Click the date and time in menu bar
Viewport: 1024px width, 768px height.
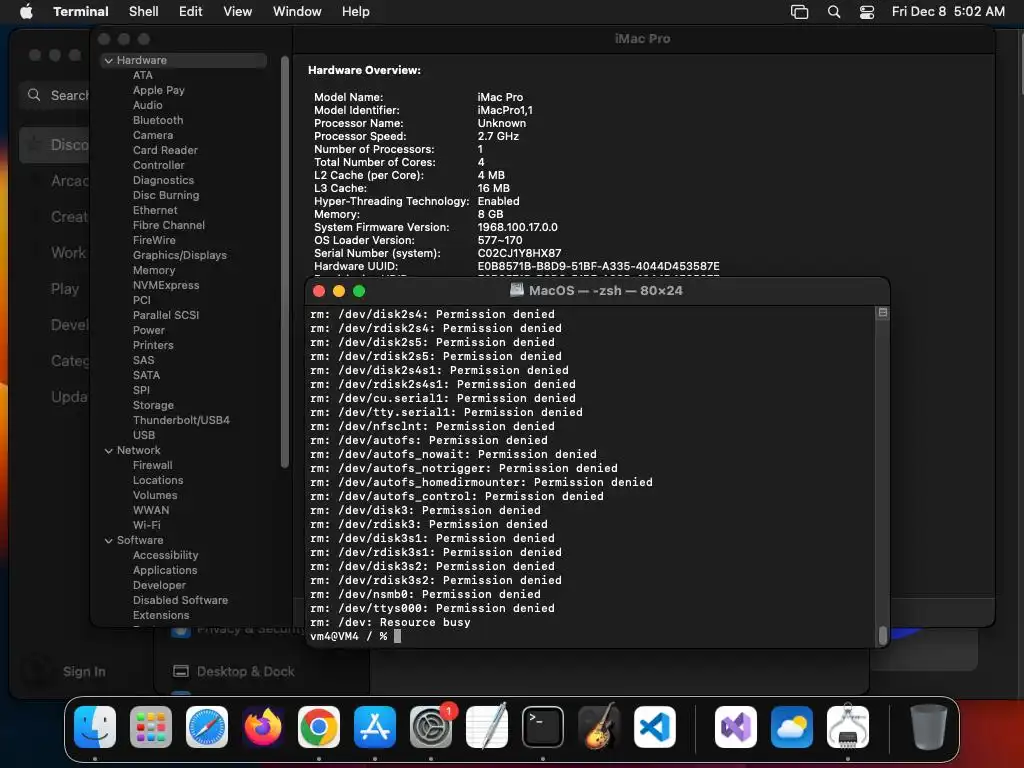[948, 11]
